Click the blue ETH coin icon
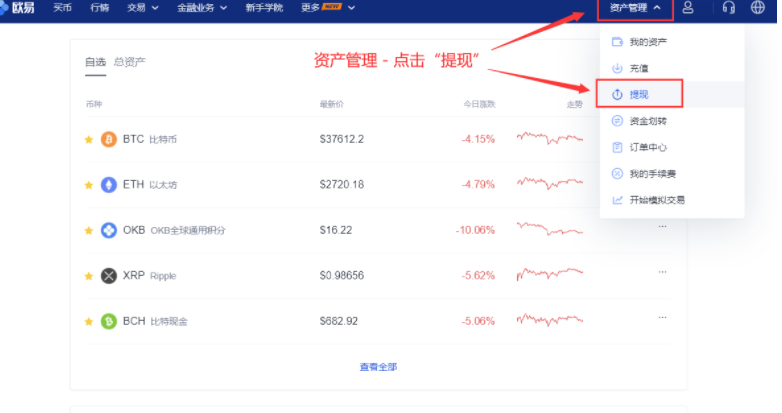This screenshot has height=413, width=782. pos(109,184)
